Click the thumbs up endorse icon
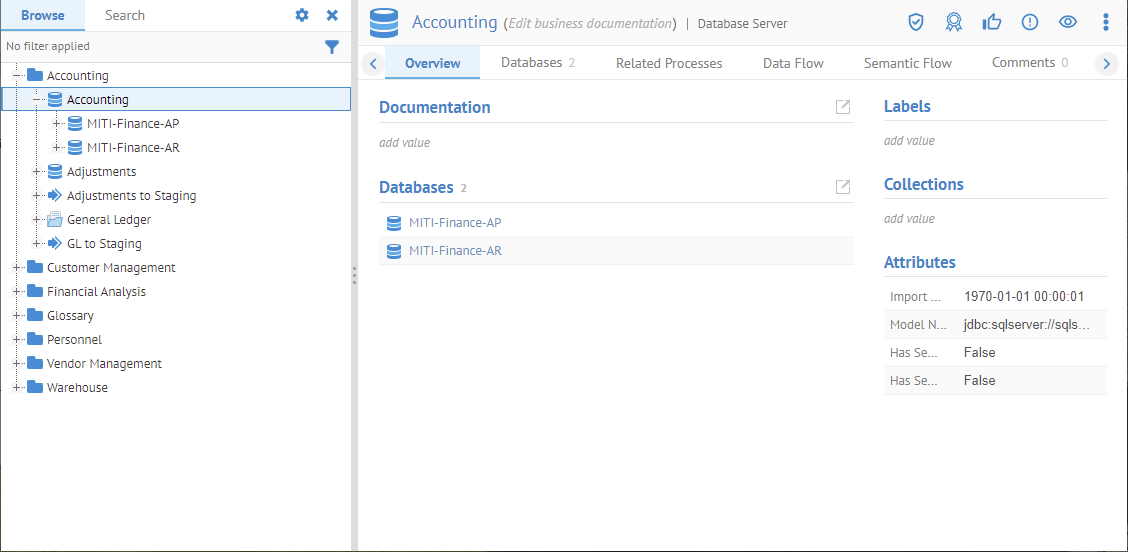The height and width of the screenshot is (552, 1128). [991, 23]
